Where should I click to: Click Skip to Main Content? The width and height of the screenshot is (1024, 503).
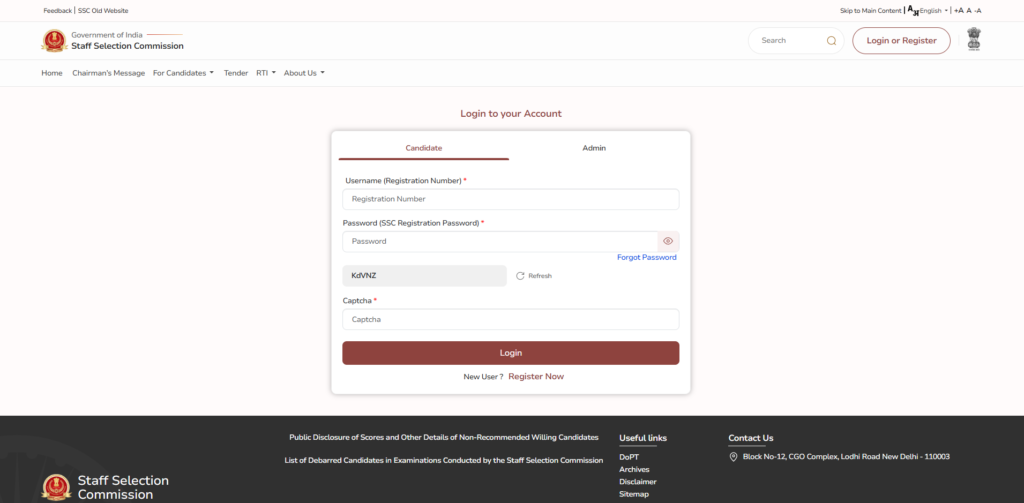871,11
